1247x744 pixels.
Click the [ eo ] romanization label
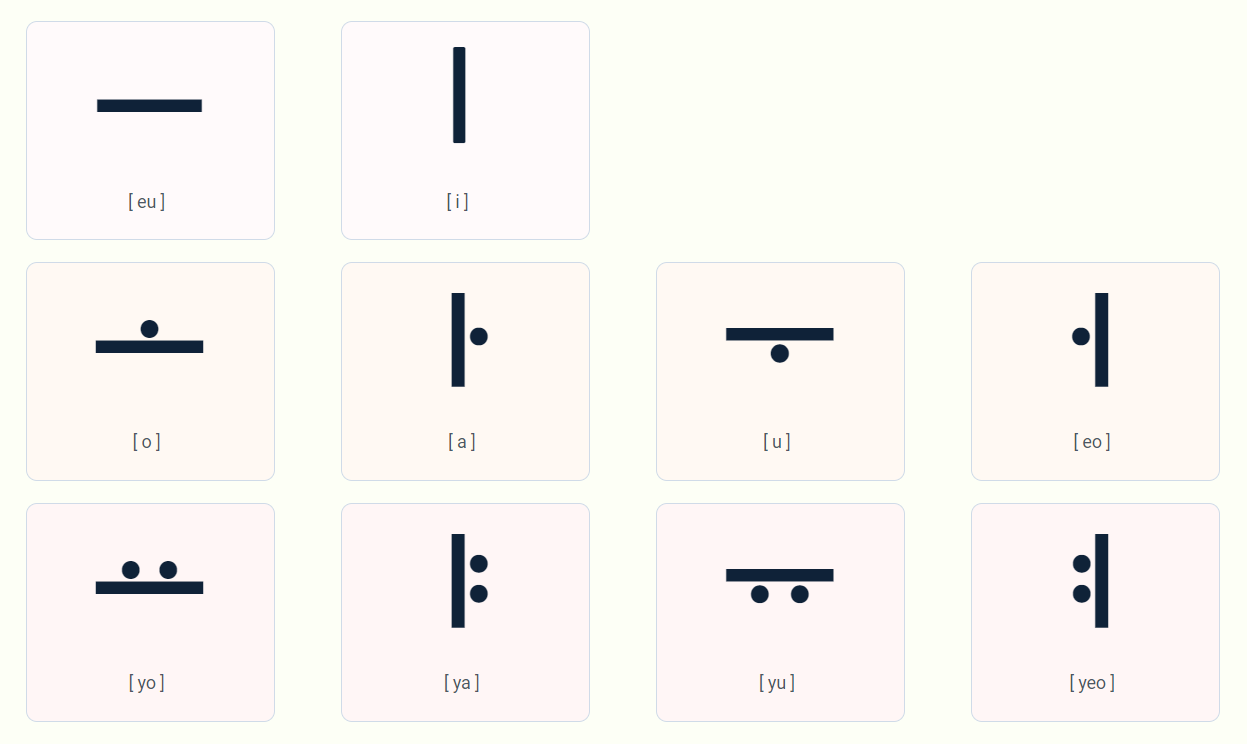(x=1092, y=442)
